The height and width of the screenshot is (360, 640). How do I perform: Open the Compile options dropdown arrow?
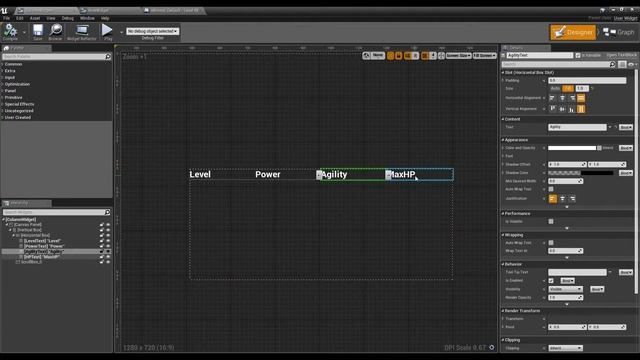click(x=24, y=32)
